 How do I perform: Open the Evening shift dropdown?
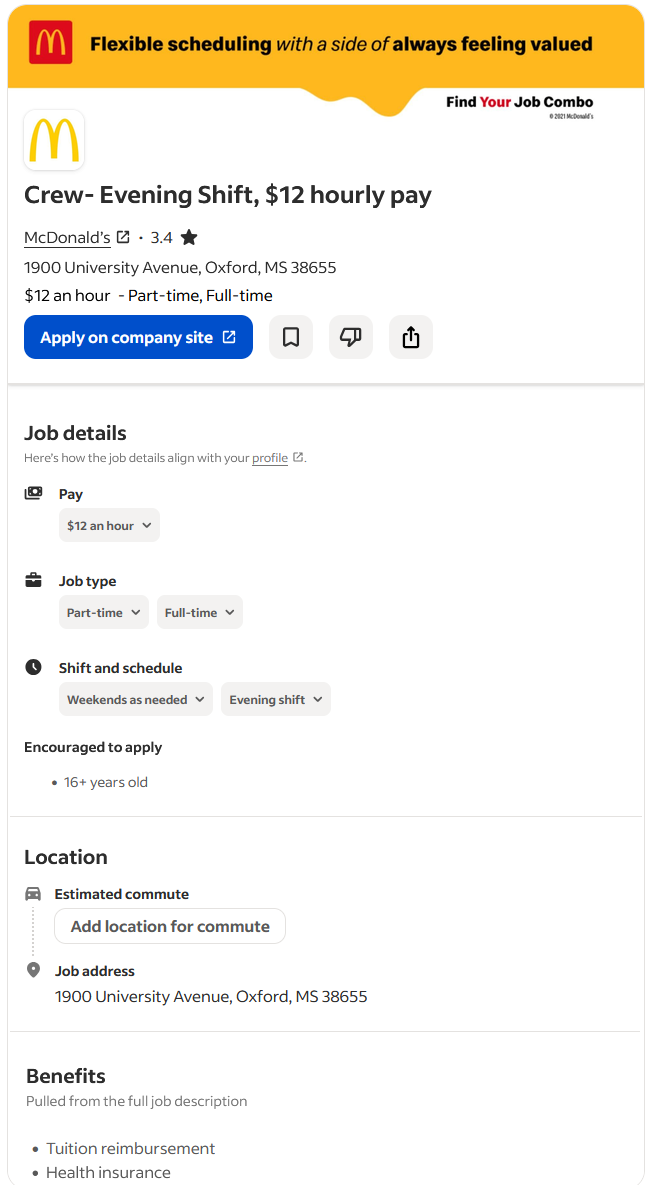[276, 699]
